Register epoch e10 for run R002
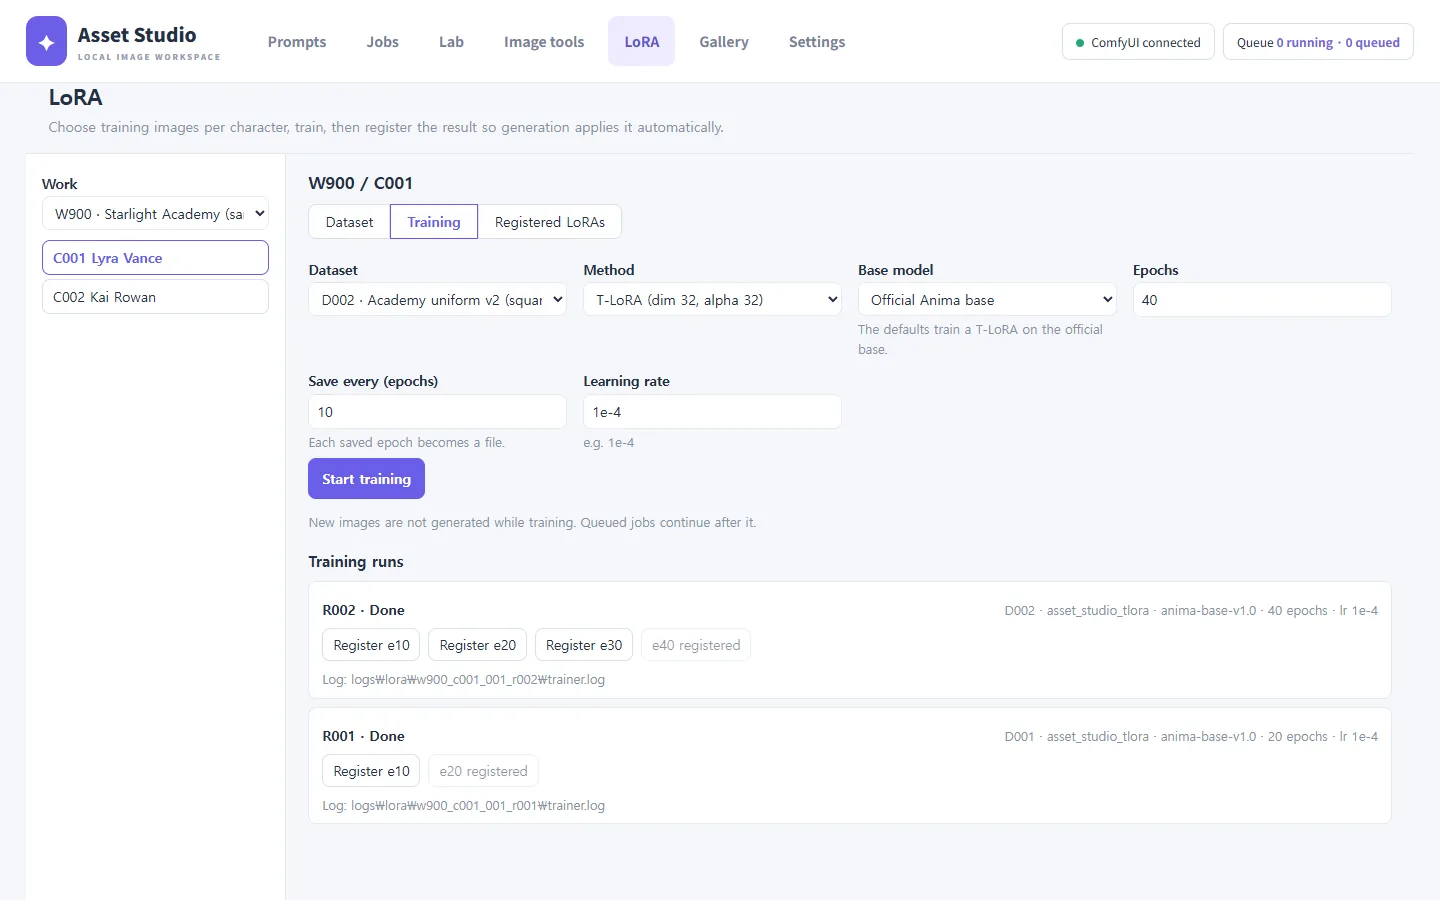 point(371,645)
